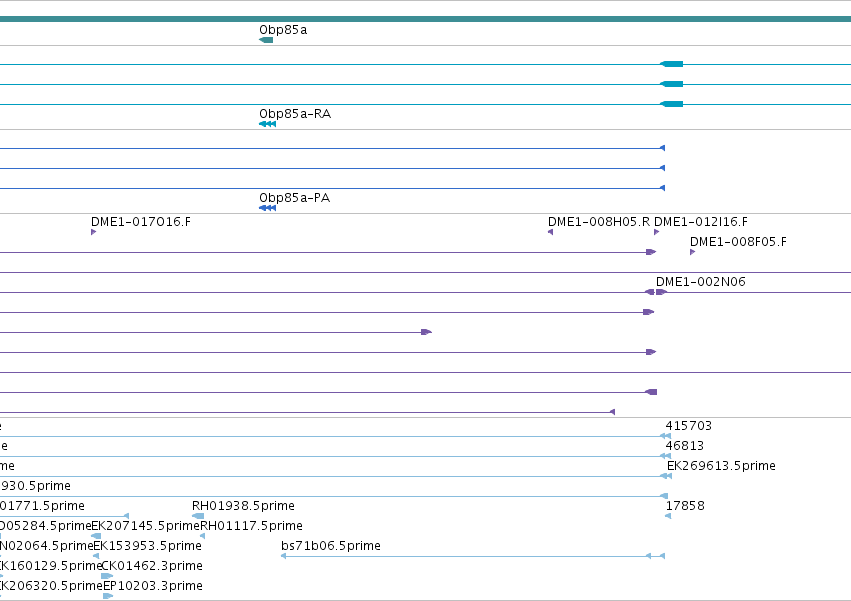
Task: Click the small arrow under 17858
Action: tap(668, 516)
